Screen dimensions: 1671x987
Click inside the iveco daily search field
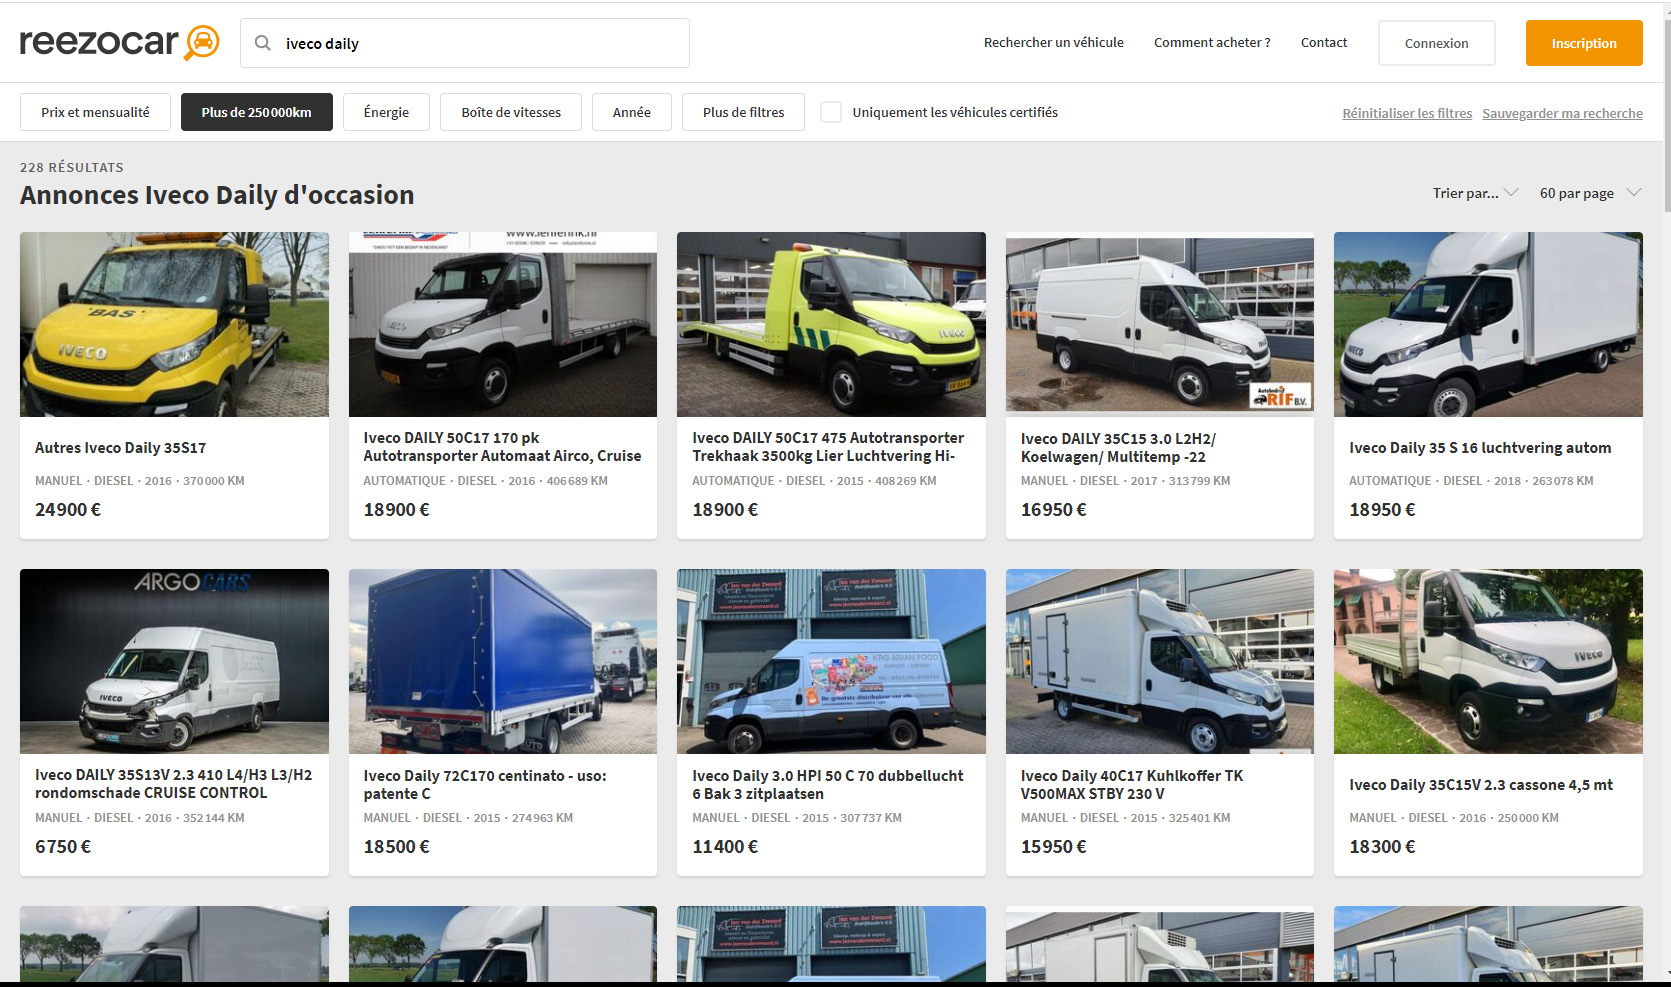pyautogui.click(x=480, y=43)
